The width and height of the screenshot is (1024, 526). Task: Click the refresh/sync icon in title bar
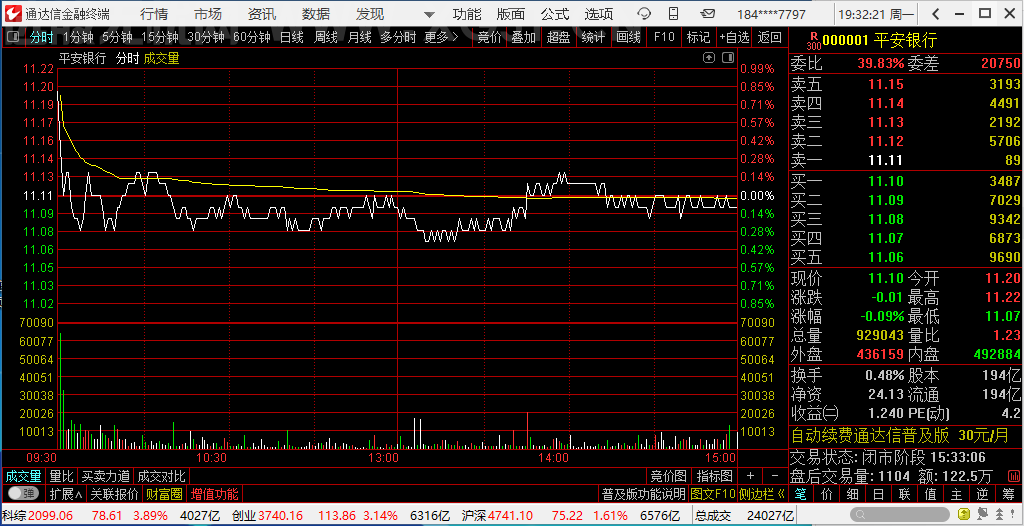644,14
